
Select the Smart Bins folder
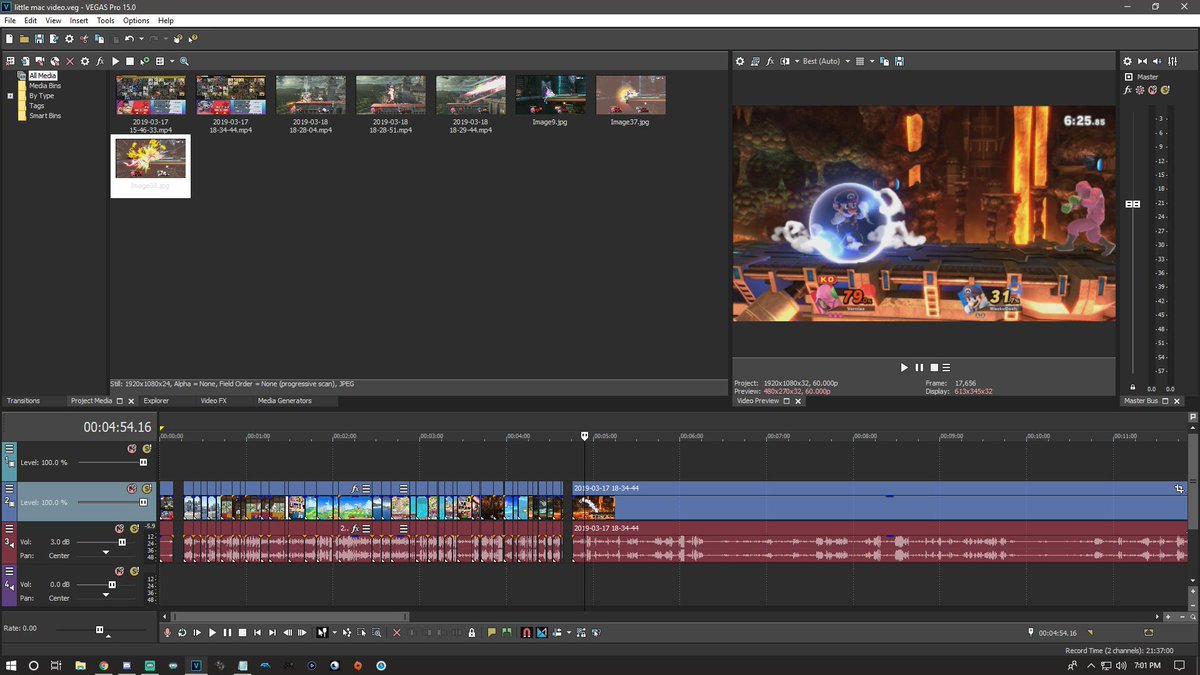pos(44,116)
